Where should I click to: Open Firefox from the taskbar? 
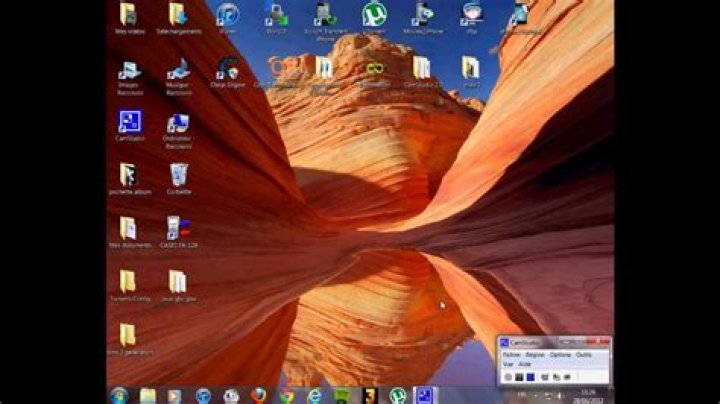259,395
